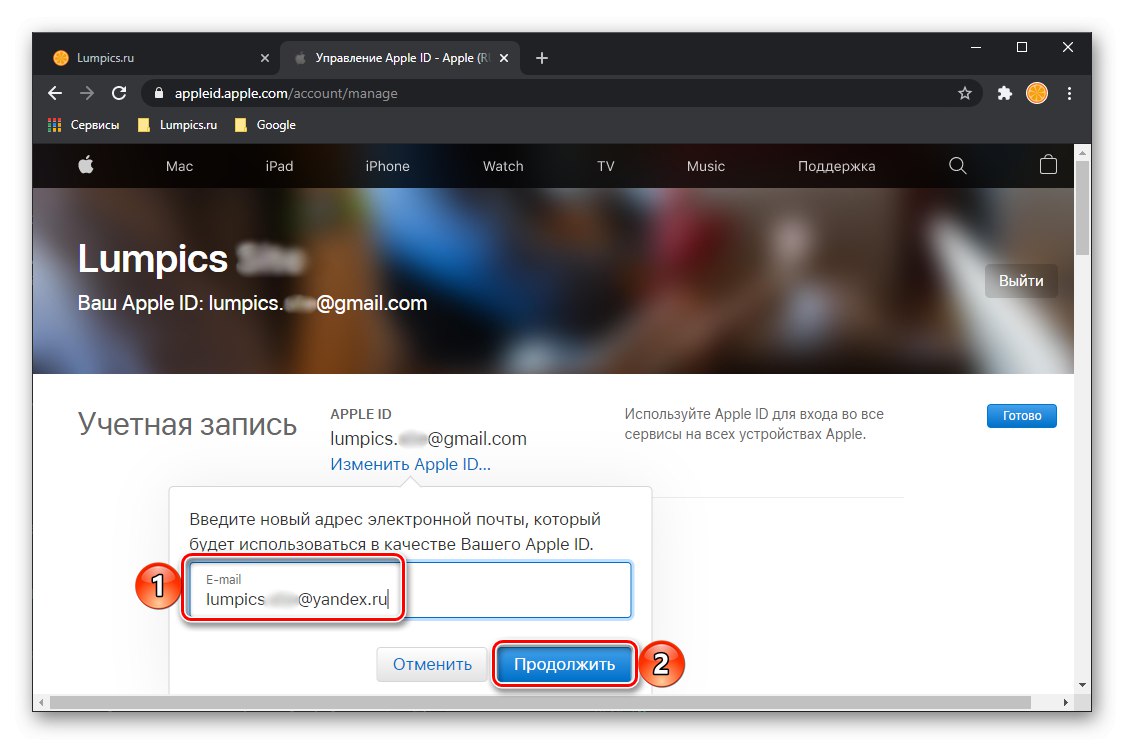Screen dimensions: 1124x744
Task: Open Apple site search
Action: (957, 166)
